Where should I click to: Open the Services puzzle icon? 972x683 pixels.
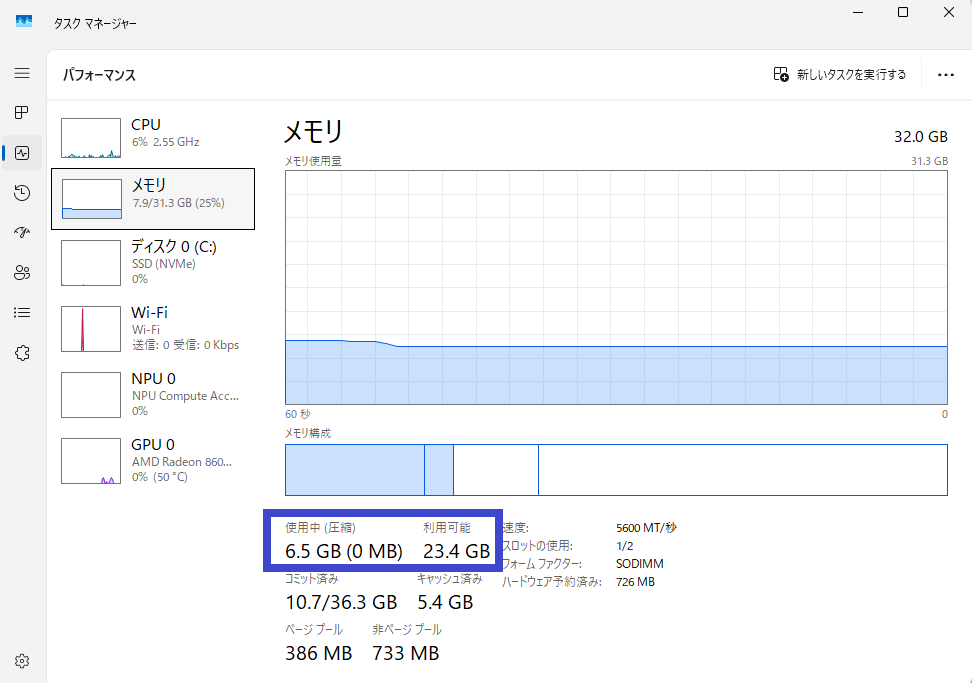(x=22, y=353)
